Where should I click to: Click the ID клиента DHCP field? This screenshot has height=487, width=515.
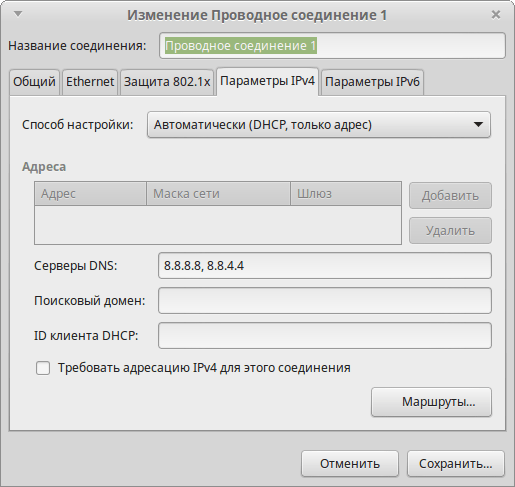pos(325,336)
